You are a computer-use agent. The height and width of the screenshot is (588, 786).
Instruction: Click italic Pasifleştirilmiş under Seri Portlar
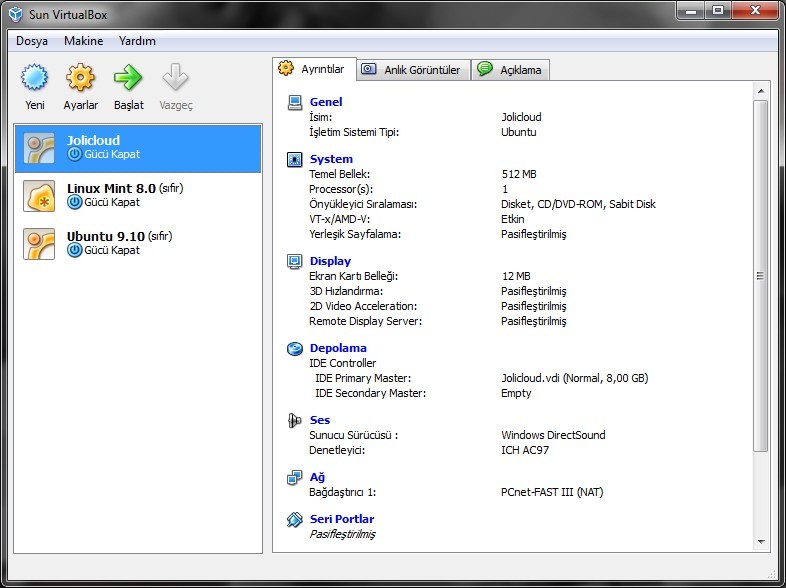click(x=342, y=534)
